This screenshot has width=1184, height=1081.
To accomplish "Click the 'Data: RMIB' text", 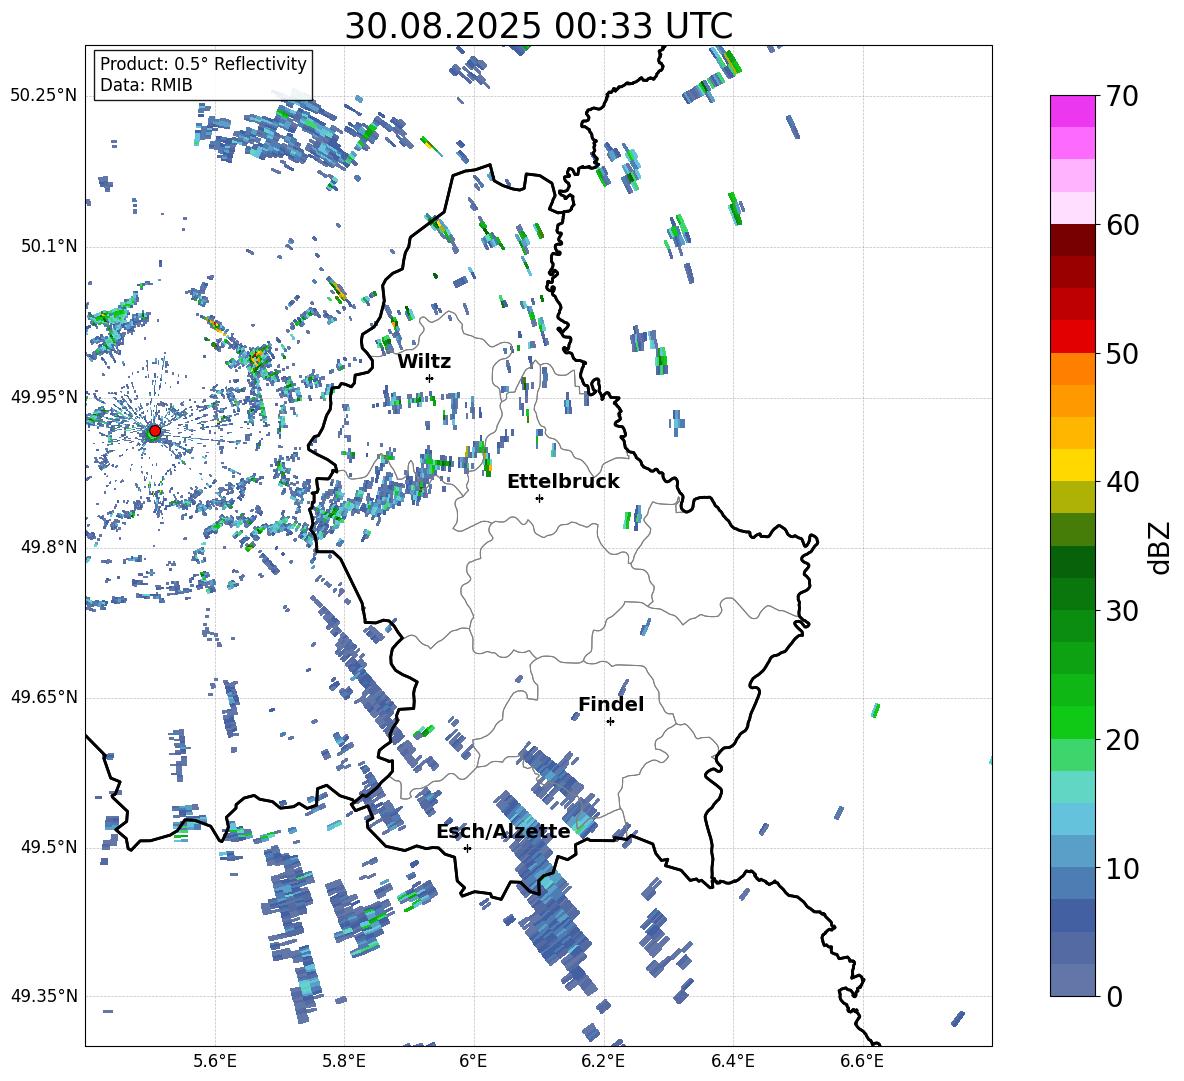I will click(x=146, y=85).
